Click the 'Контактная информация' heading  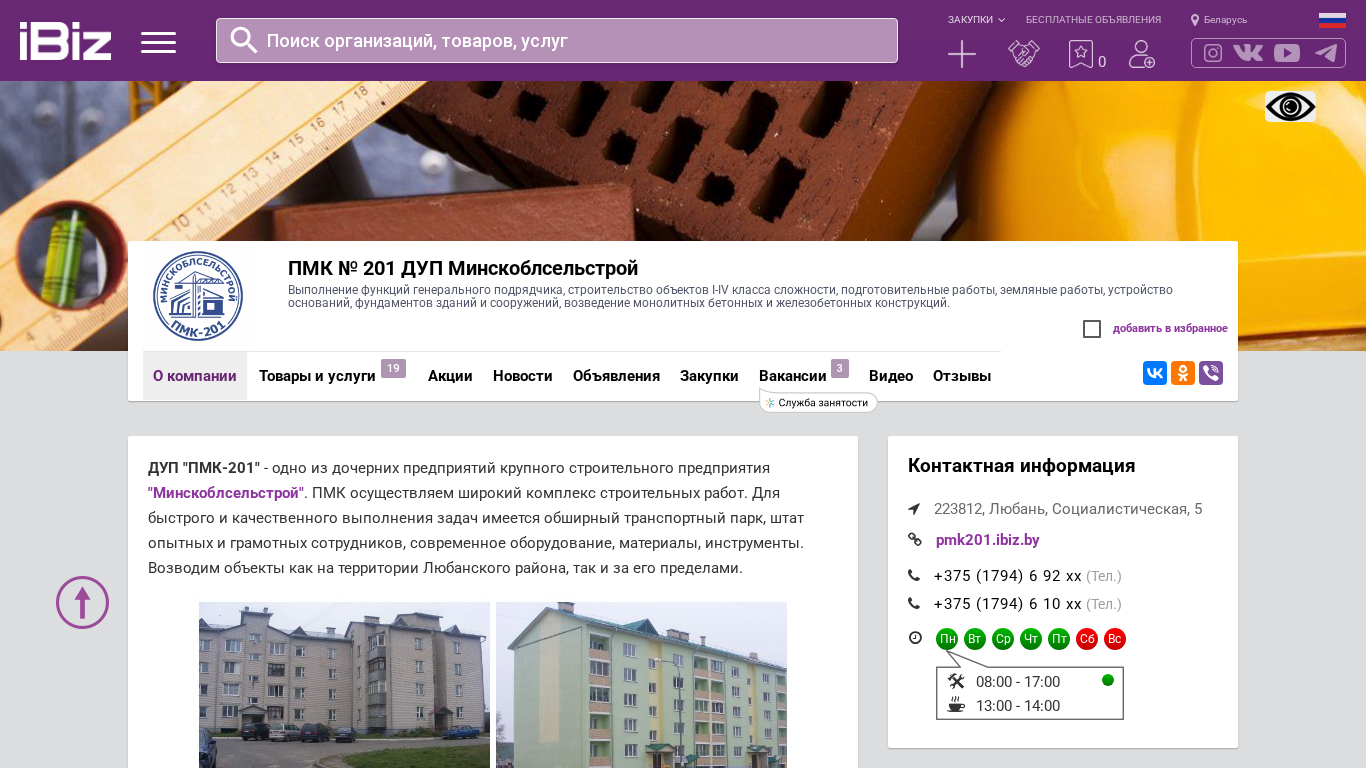(1022, 466)
